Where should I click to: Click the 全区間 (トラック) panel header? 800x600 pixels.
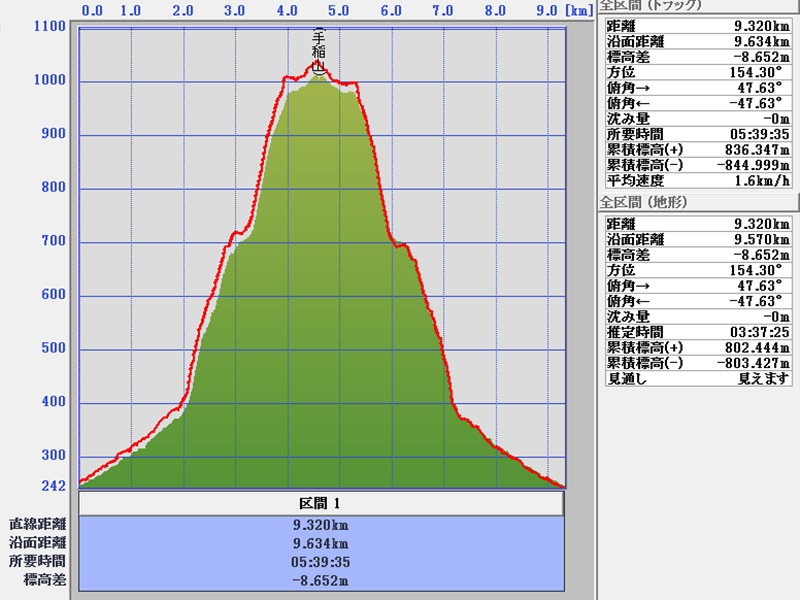(x=648, y=6)
